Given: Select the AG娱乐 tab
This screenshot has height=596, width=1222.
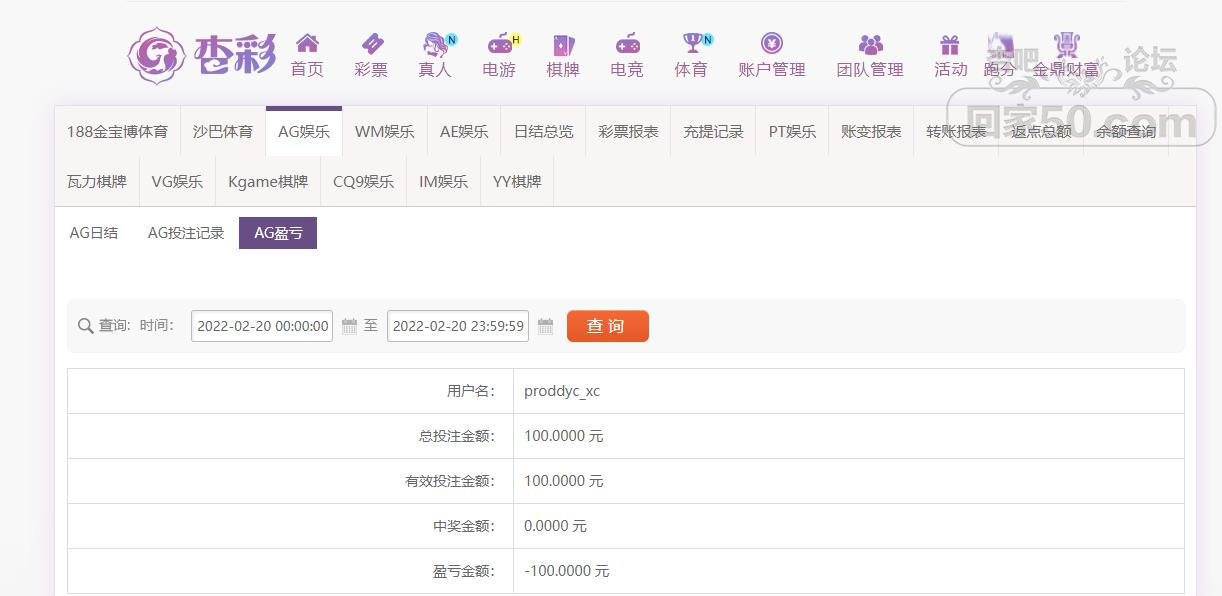Looking at the screenshot, I should click(304, 131).
